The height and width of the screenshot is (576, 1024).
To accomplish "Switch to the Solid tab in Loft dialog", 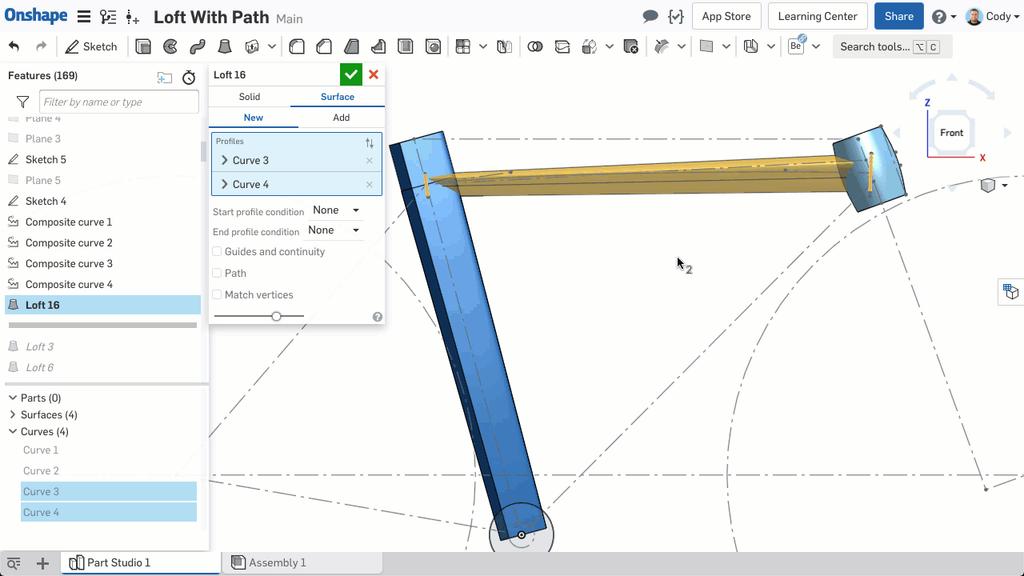I will [248, 96].
